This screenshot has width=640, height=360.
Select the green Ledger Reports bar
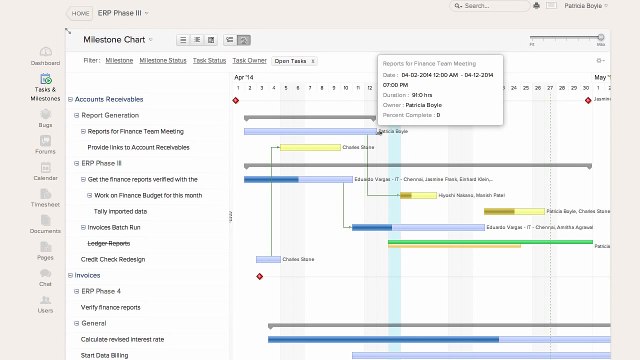(490, 242)
